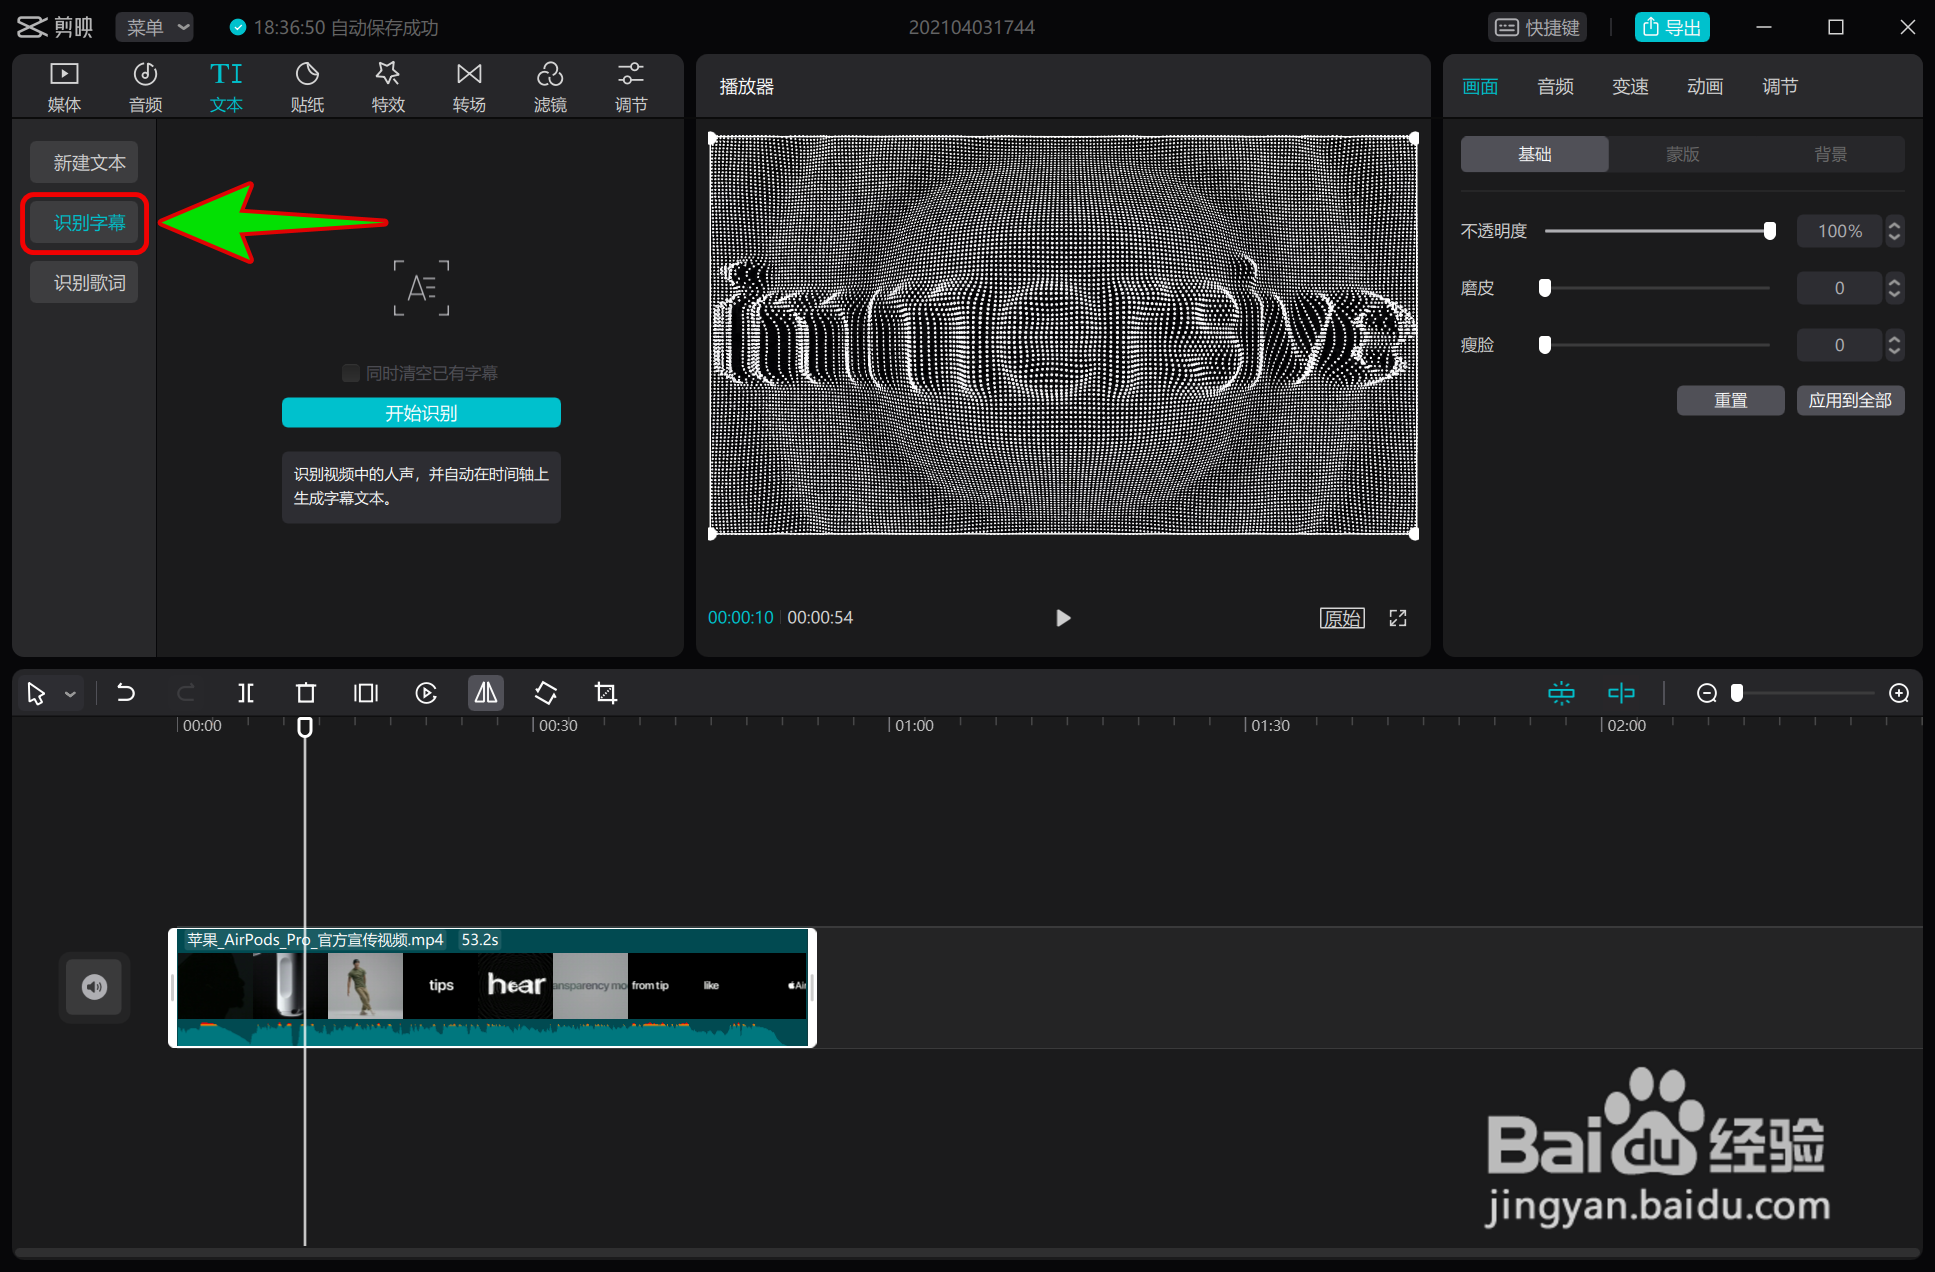This screenshot has height=1272, width=1935.
Task: Toggle fullscreen preview icon
Action: tap(1398, 618)
